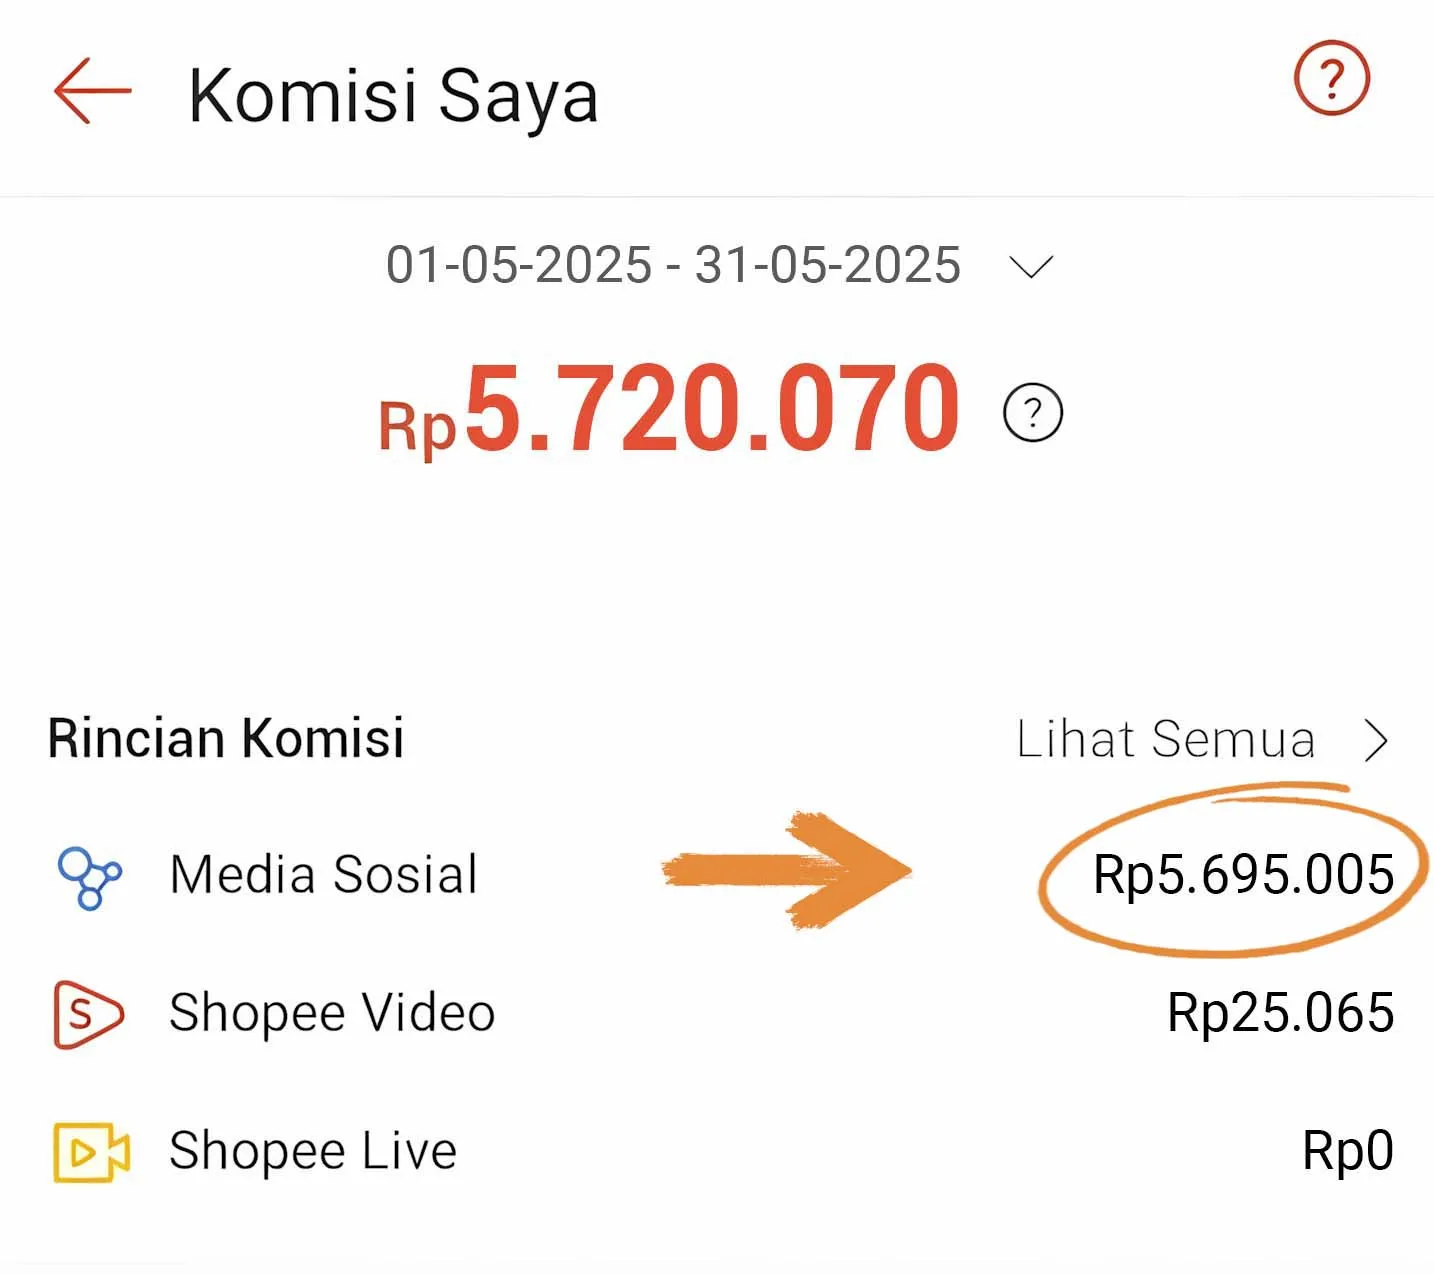Select the Shopee Video commission Rp25.065
Viewport: 1434px width, 1274px height.
point(1280,1013)
